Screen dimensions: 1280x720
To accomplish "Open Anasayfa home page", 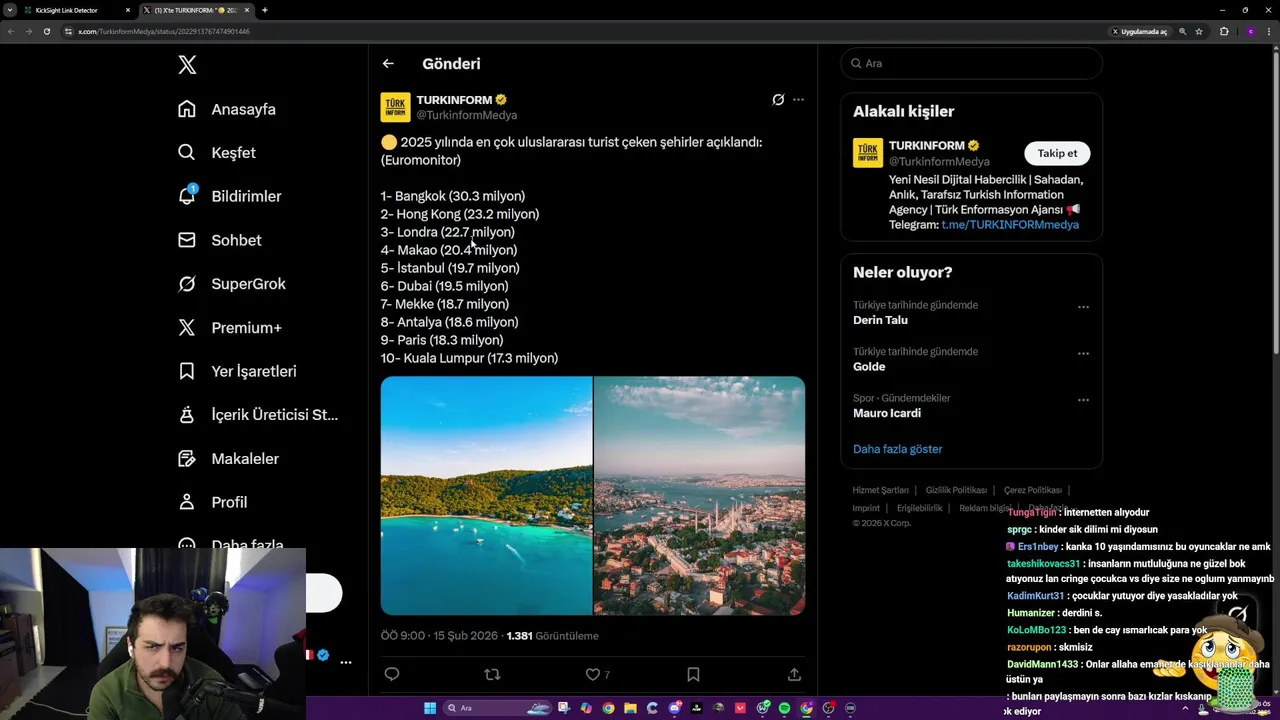I will point(227,109).
